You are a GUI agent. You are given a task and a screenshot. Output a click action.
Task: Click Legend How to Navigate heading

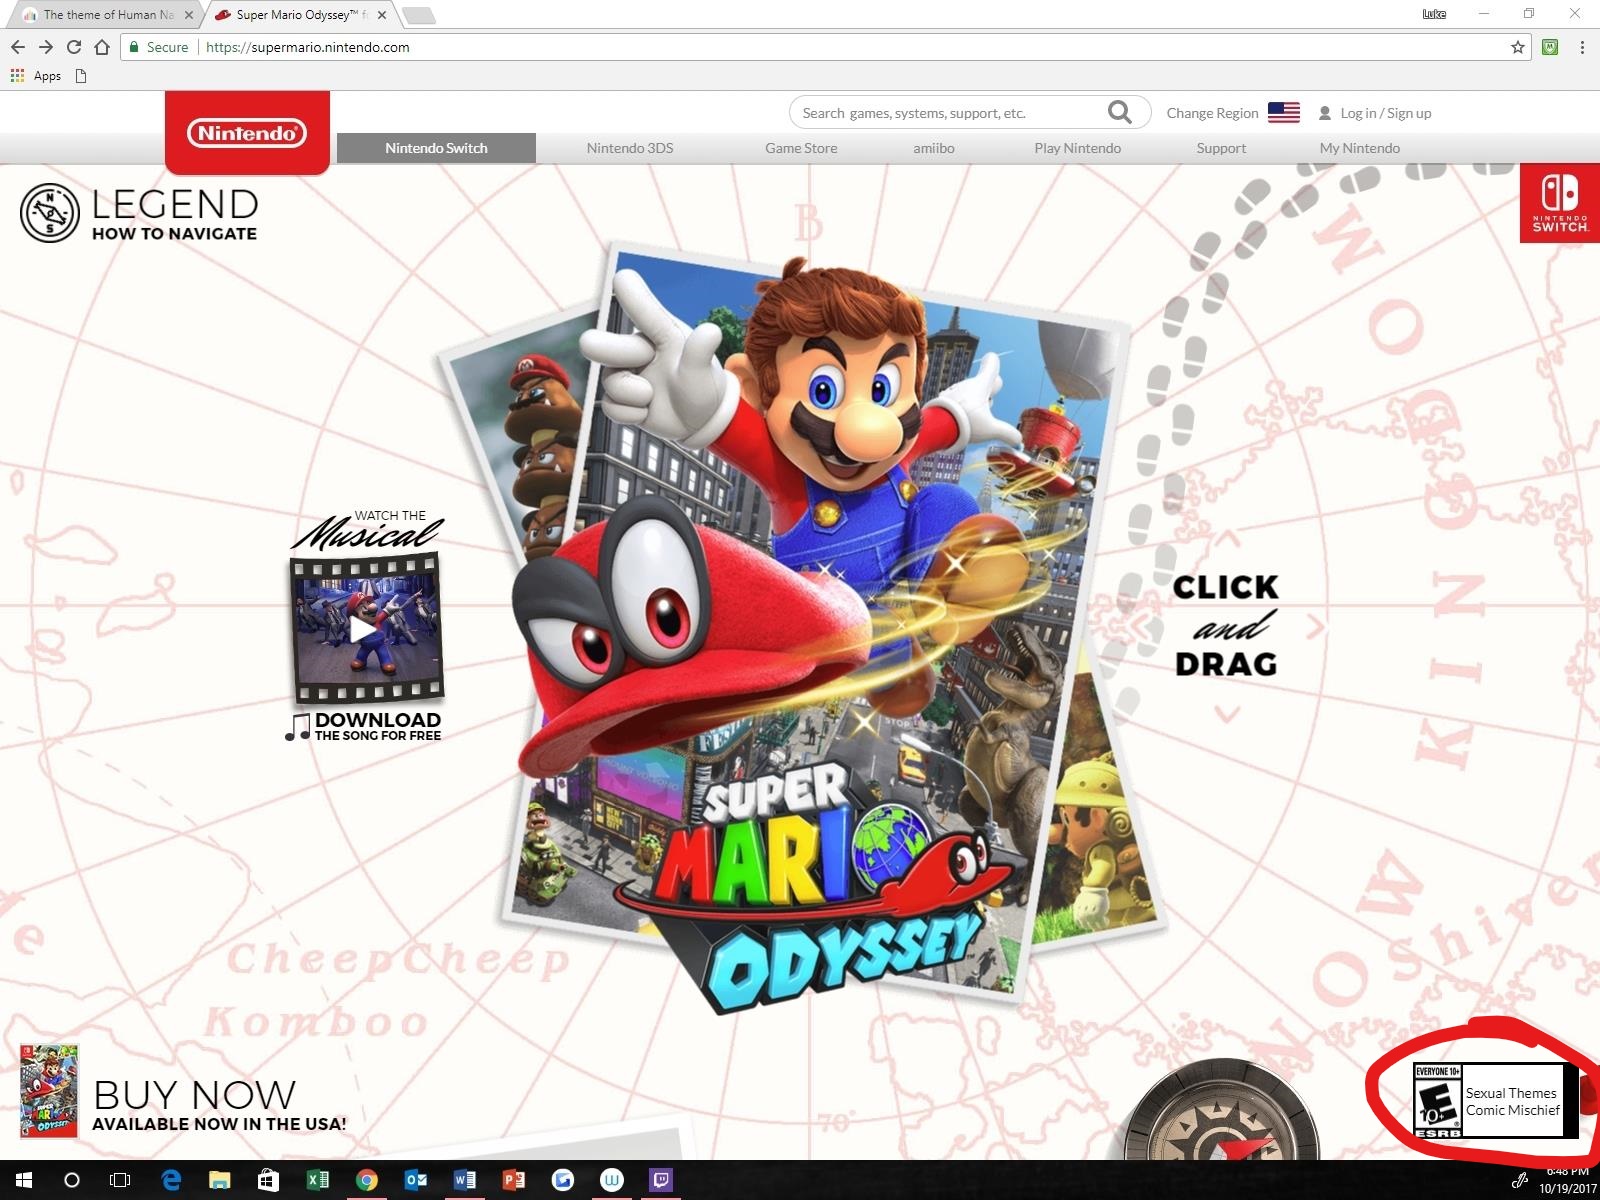175,213
